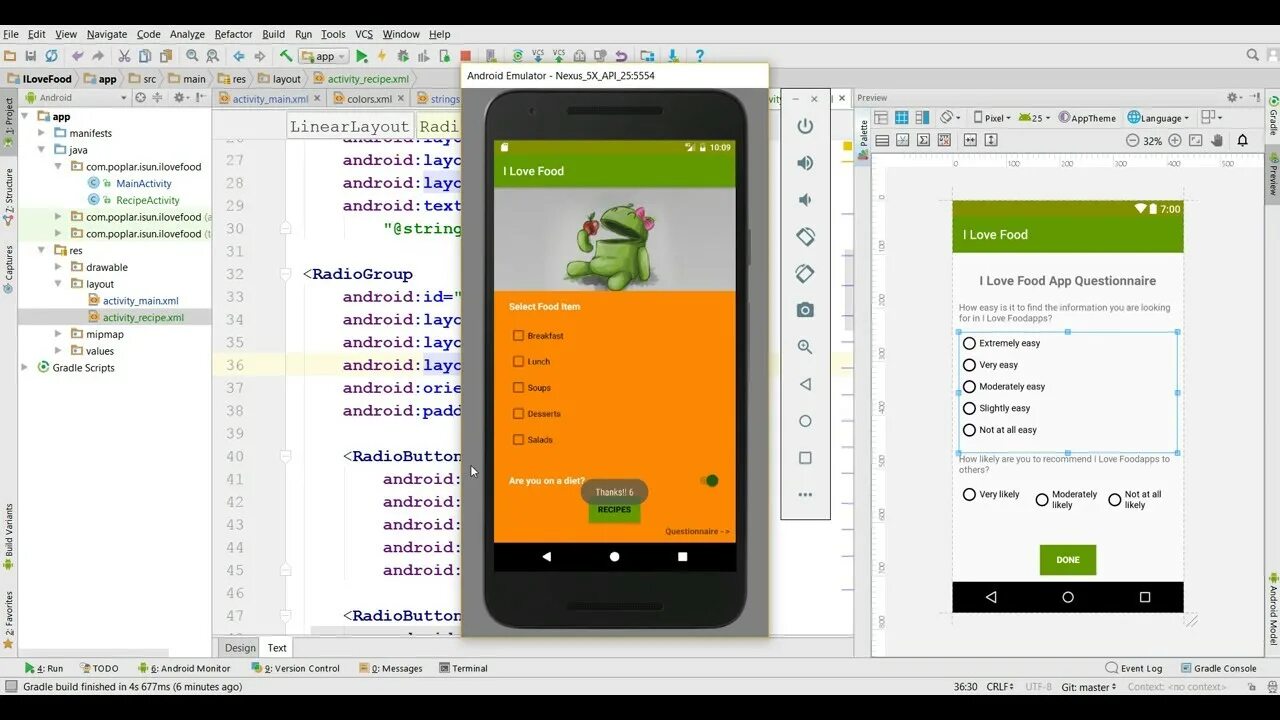Click the Debug app bug icon
This screenshot has width=1280, height=720.
pos(403,56)
